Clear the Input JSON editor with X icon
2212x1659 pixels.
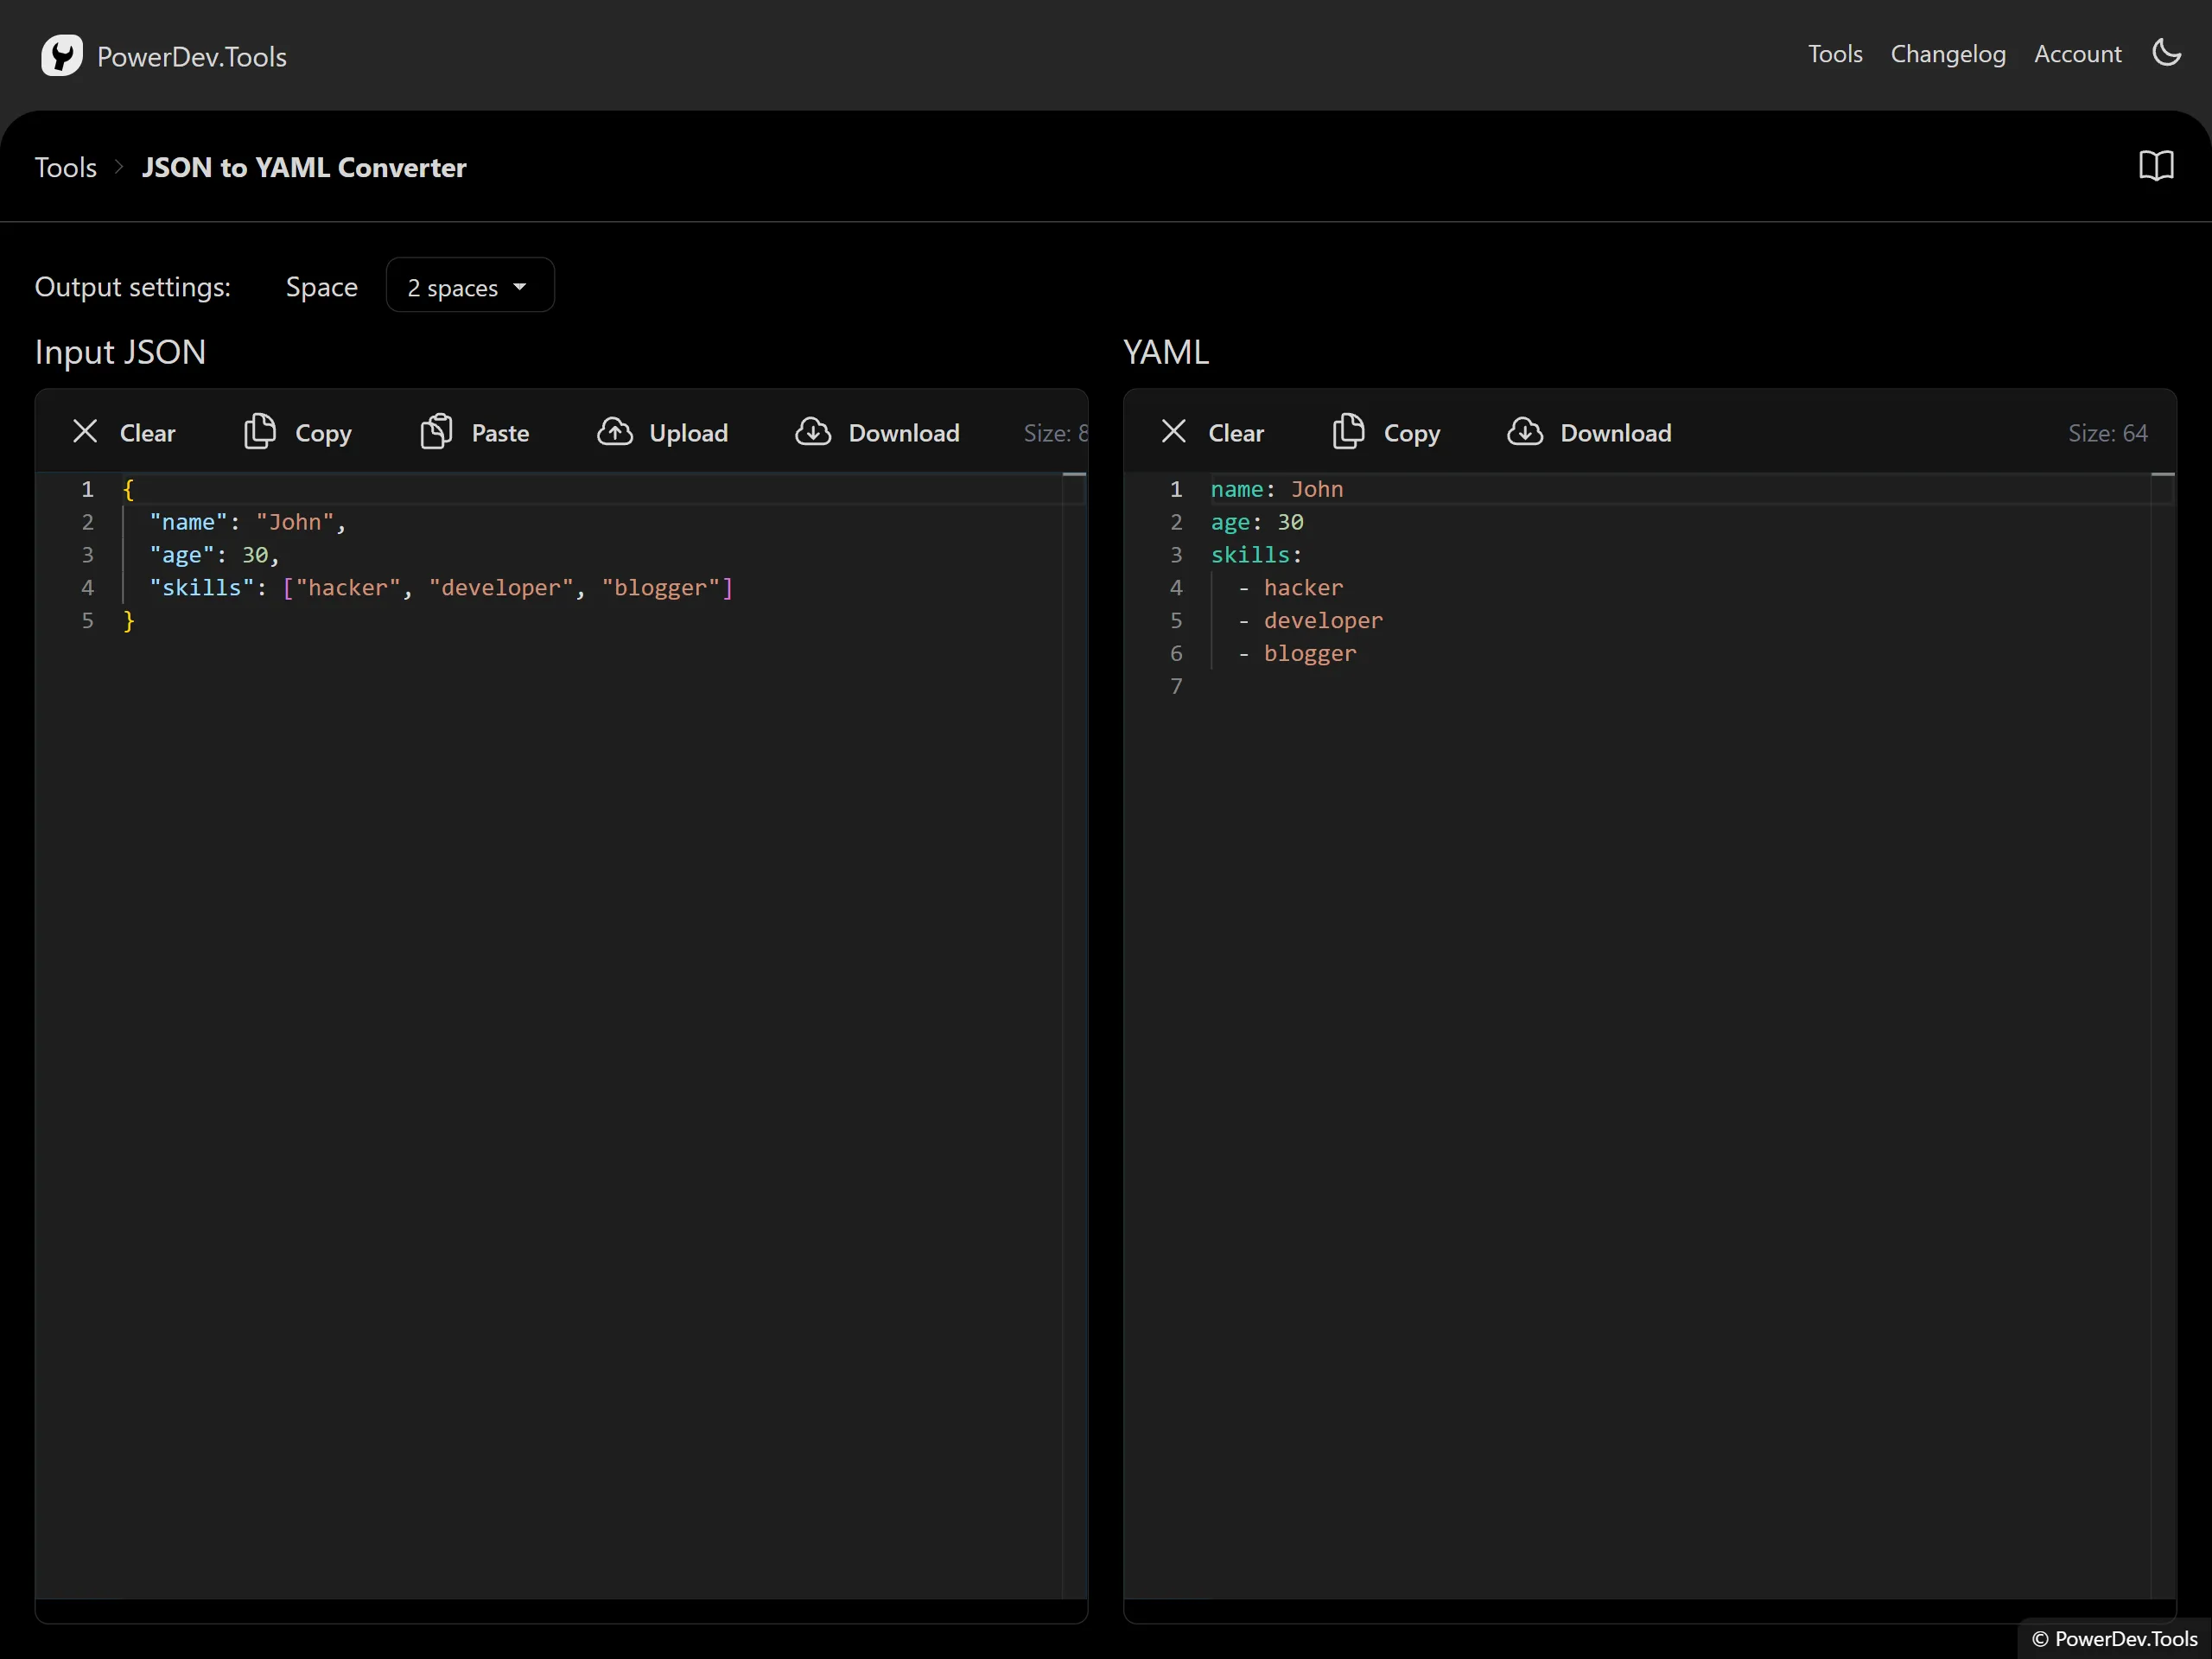point(86,432)
